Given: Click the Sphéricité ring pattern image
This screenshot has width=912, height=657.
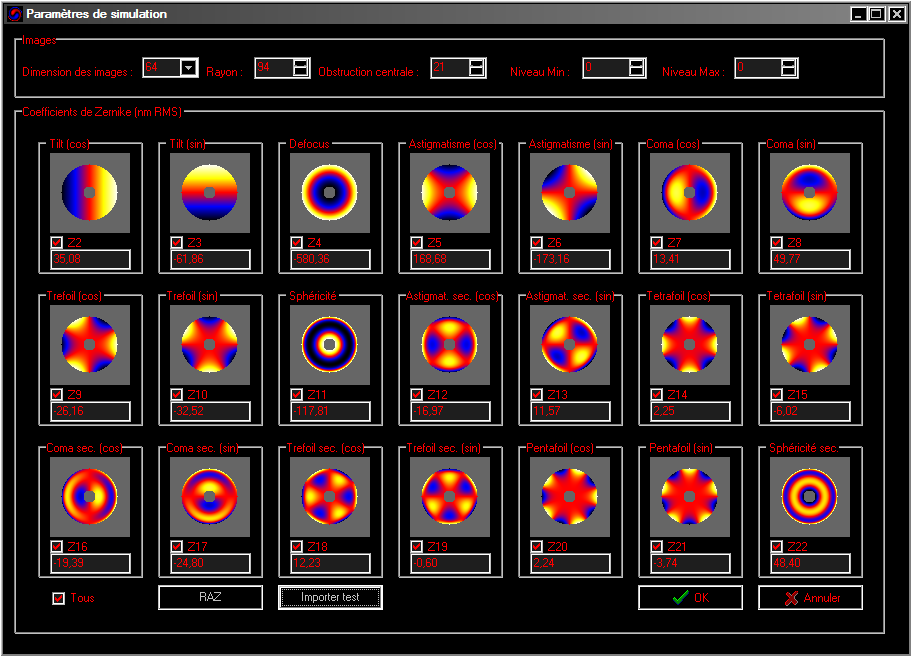Looking at the screenshot, I should 330,345.
